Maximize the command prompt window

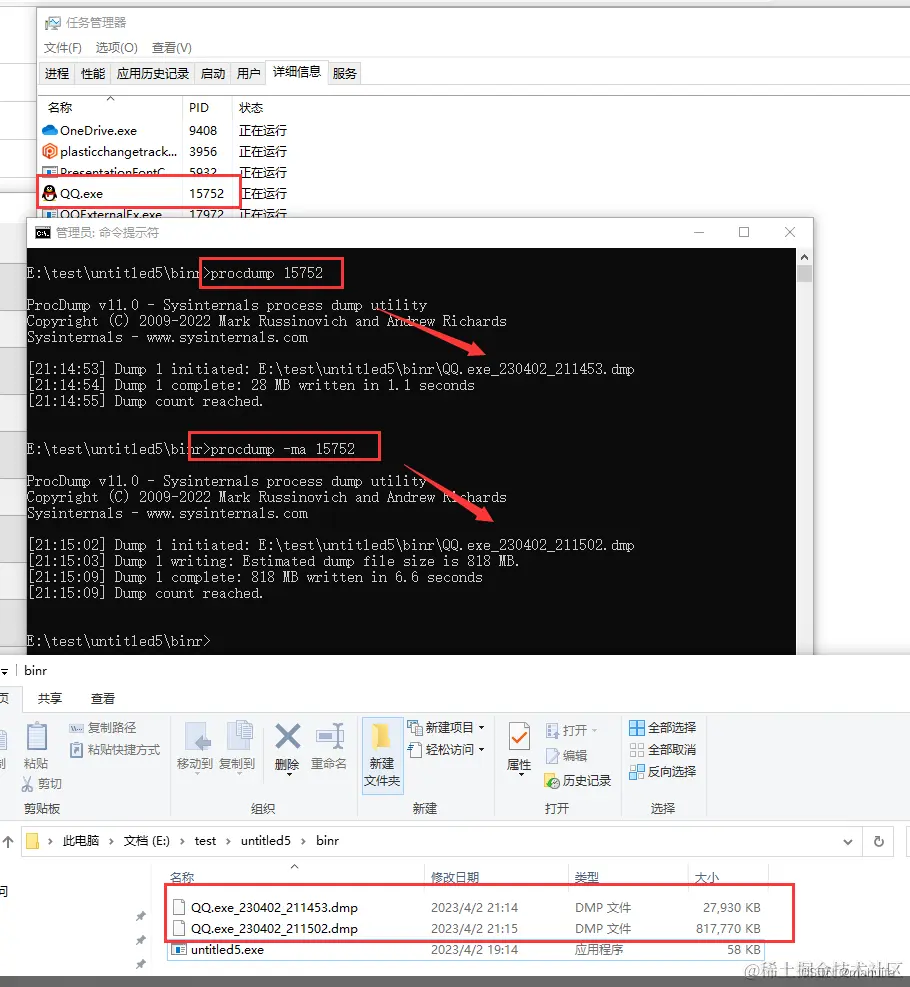[x=744, y=232]
